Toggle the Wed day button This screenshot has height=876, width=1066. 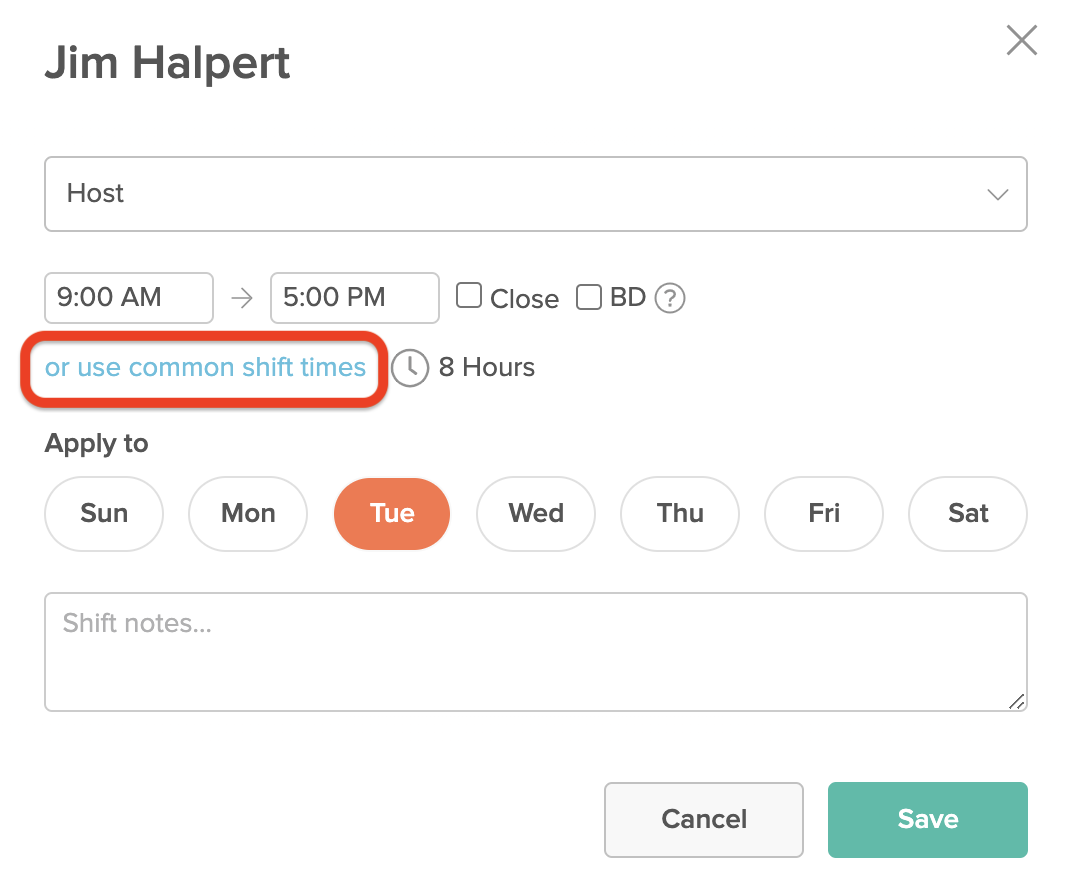coord(536,514)
